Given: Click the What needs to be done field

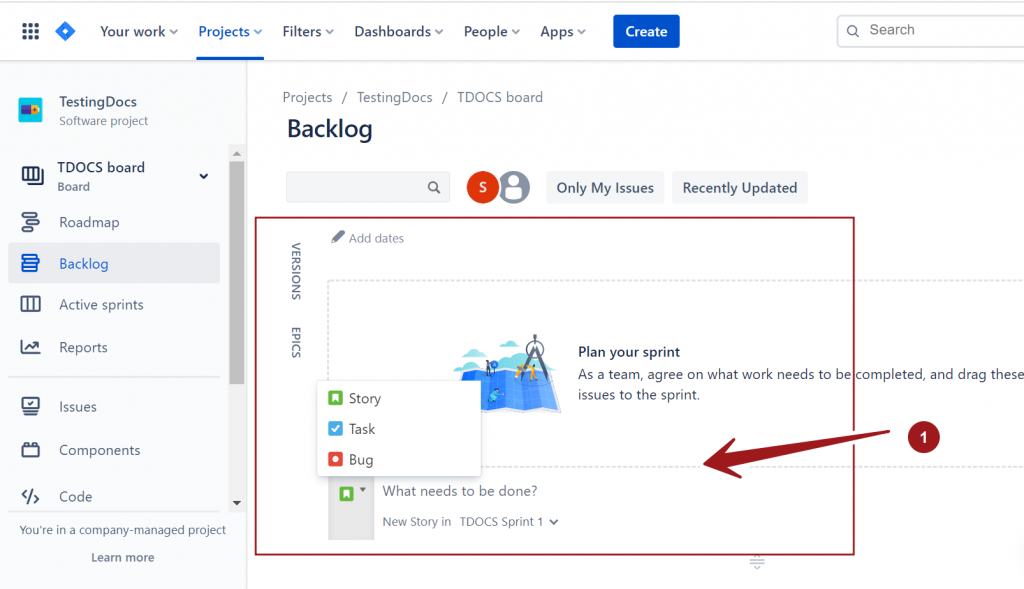Looking at the screenshot, I should coord(460,491).
